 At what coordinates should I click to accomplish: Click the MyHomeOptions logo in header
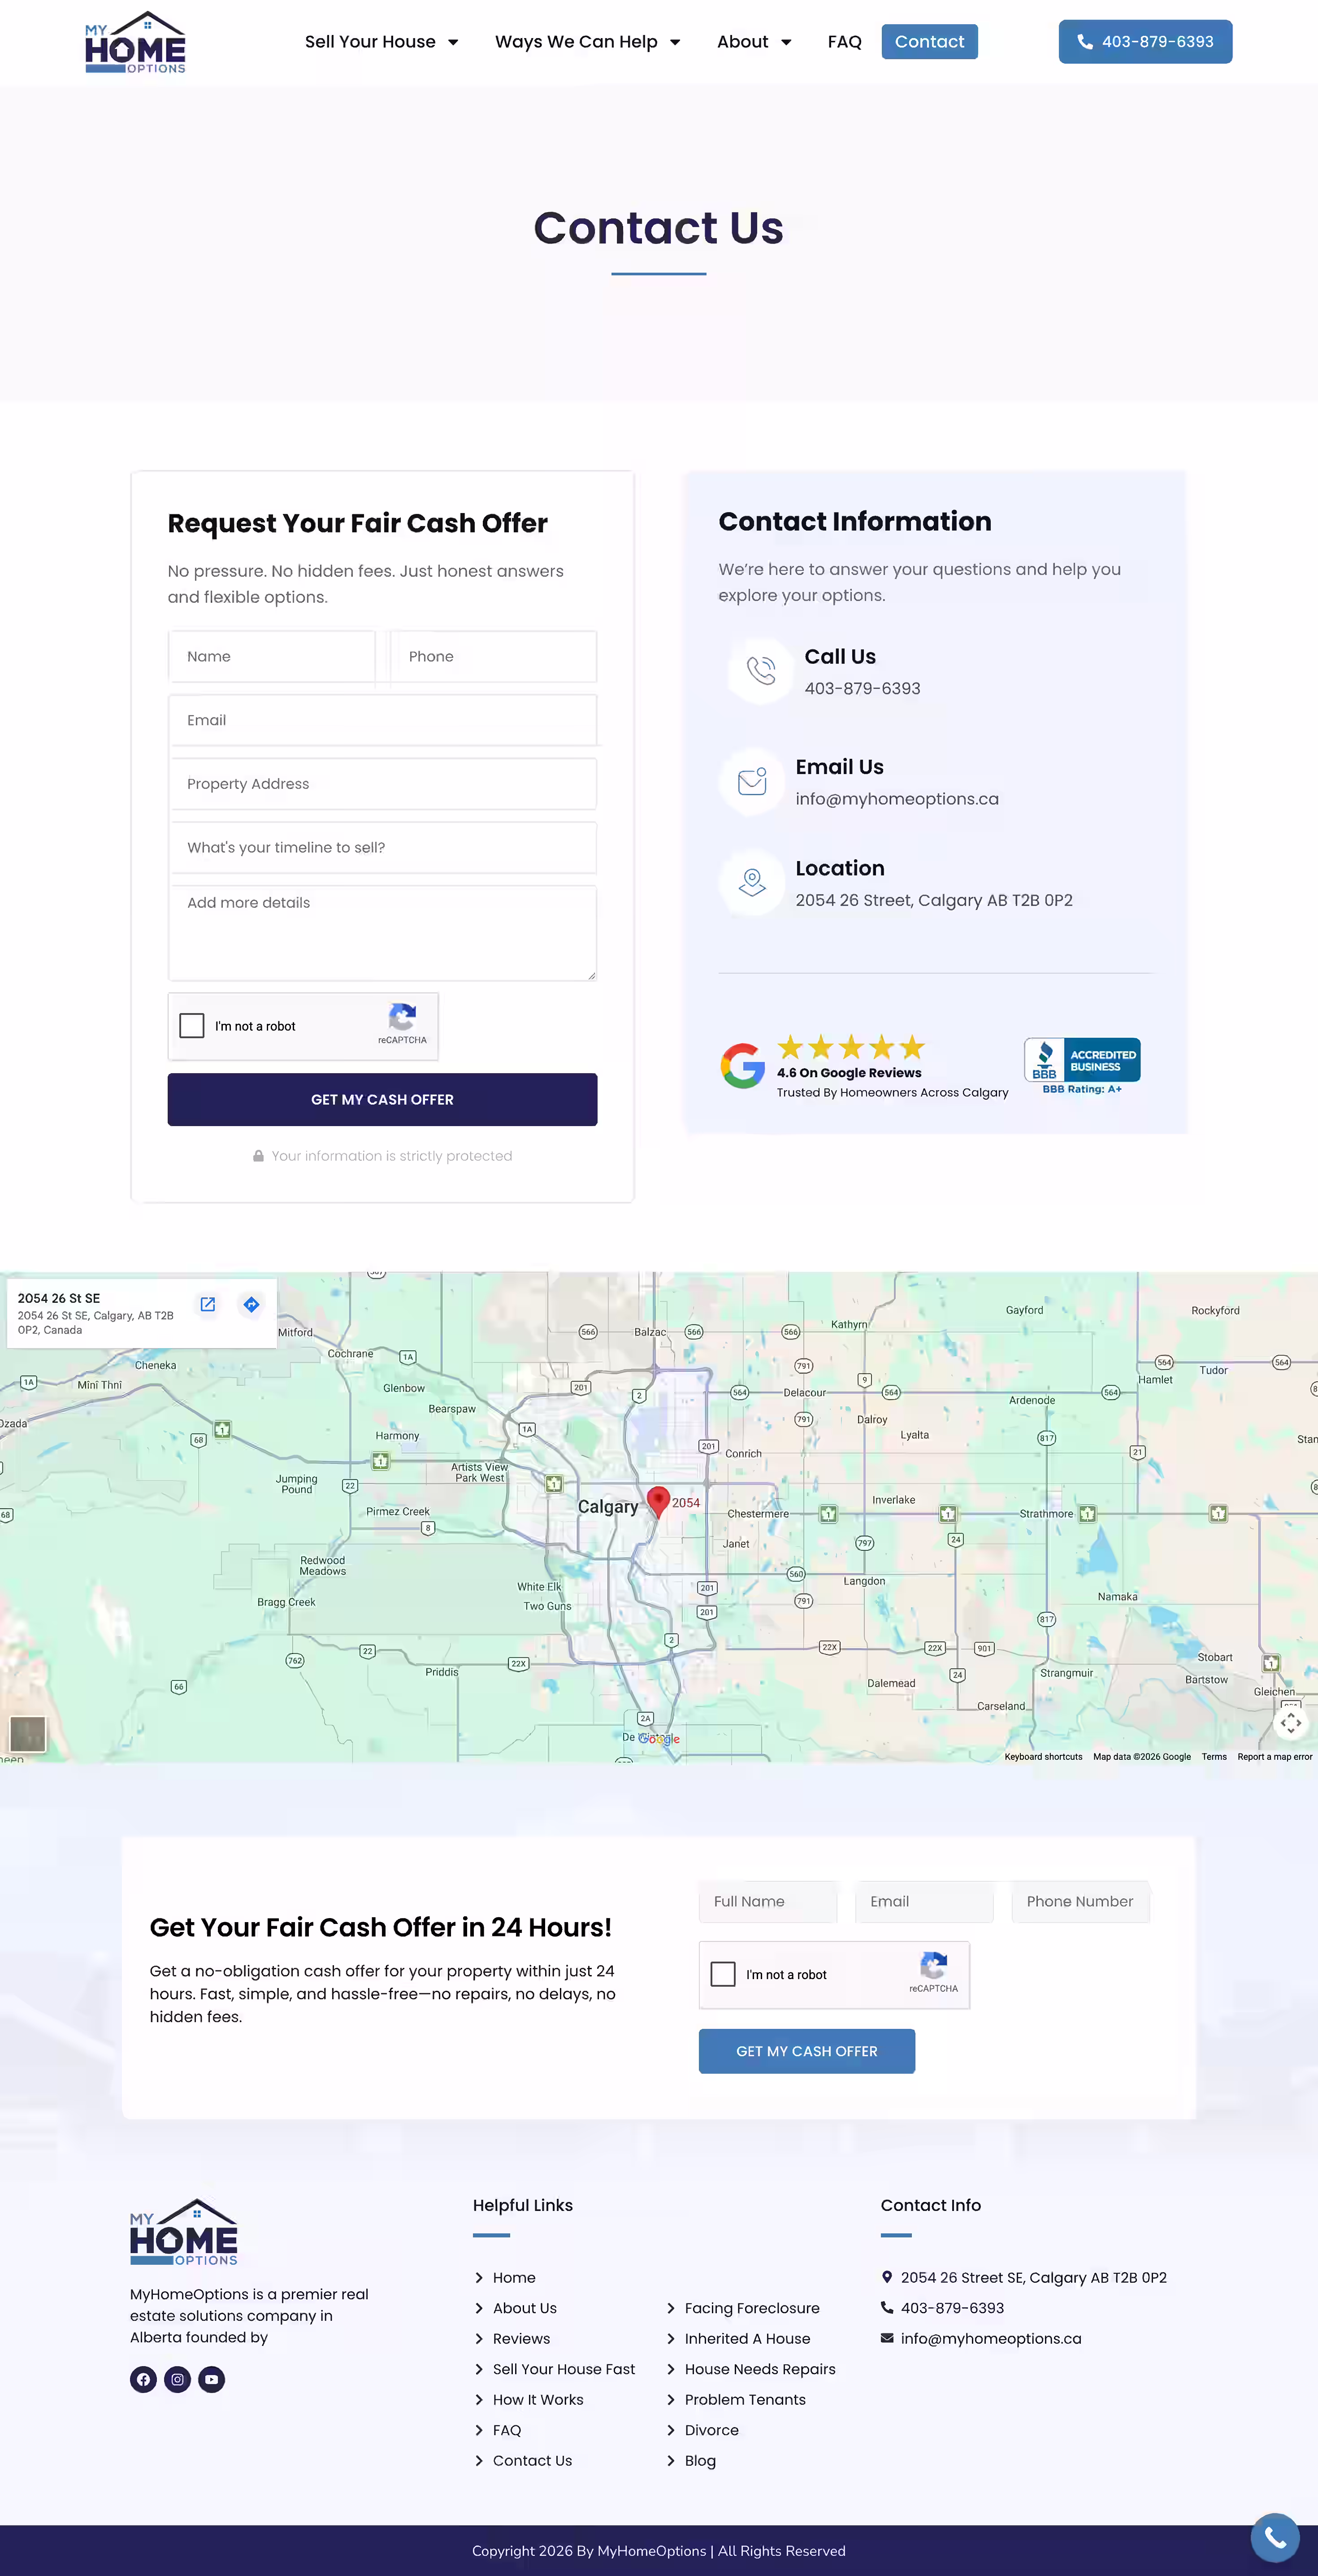point(135,42)
